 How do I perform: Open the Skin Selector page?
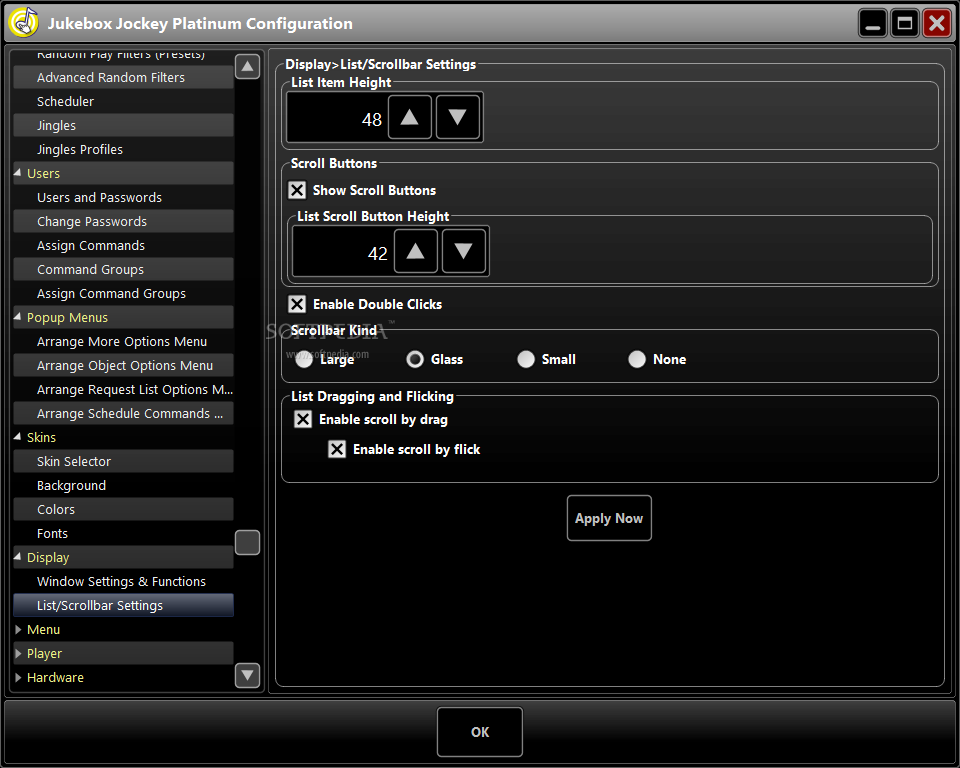[x=123, y=461]
